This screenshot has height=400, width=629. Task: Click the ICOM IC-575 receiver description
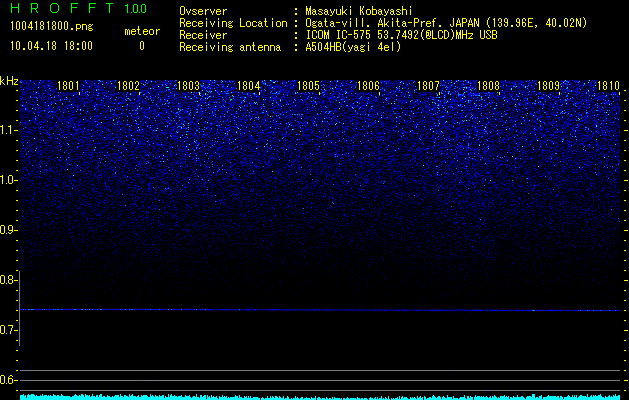(x=401, y=35)
